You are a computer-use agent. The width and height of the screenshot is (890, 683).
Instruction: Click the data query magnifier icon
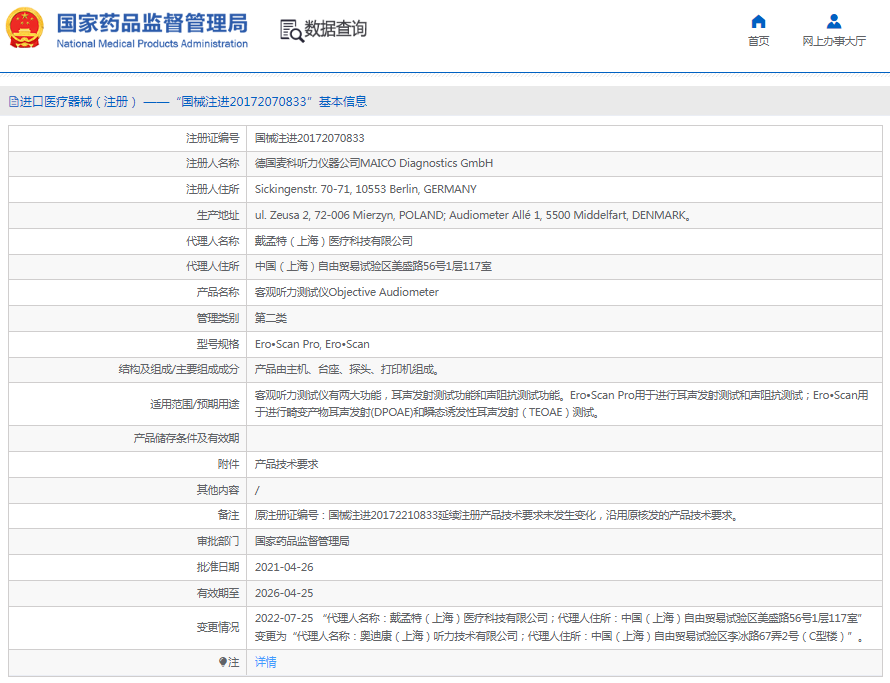click(x=291, y=30)
